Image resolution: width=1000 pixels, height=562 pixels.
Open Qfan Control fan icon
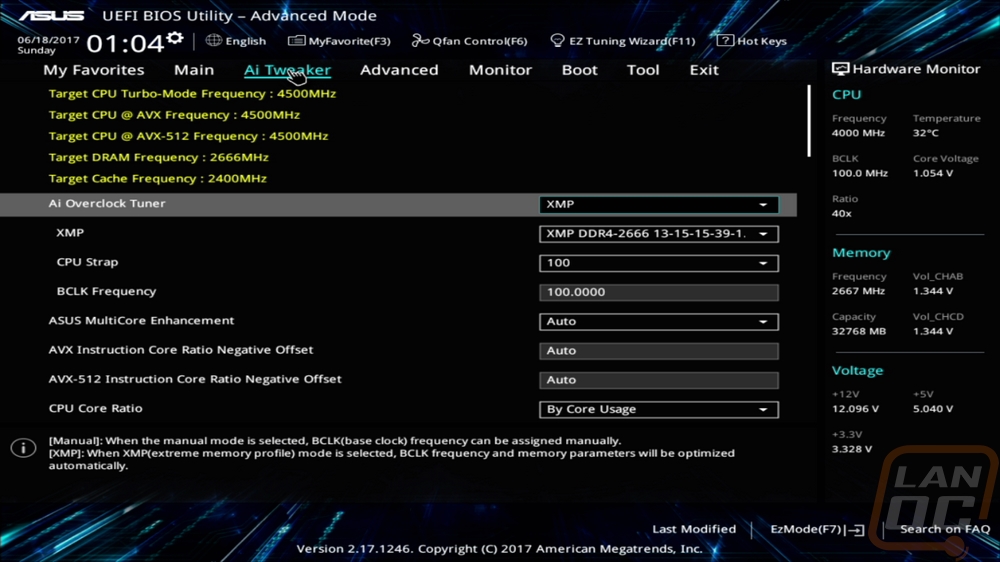pos(420,41)
